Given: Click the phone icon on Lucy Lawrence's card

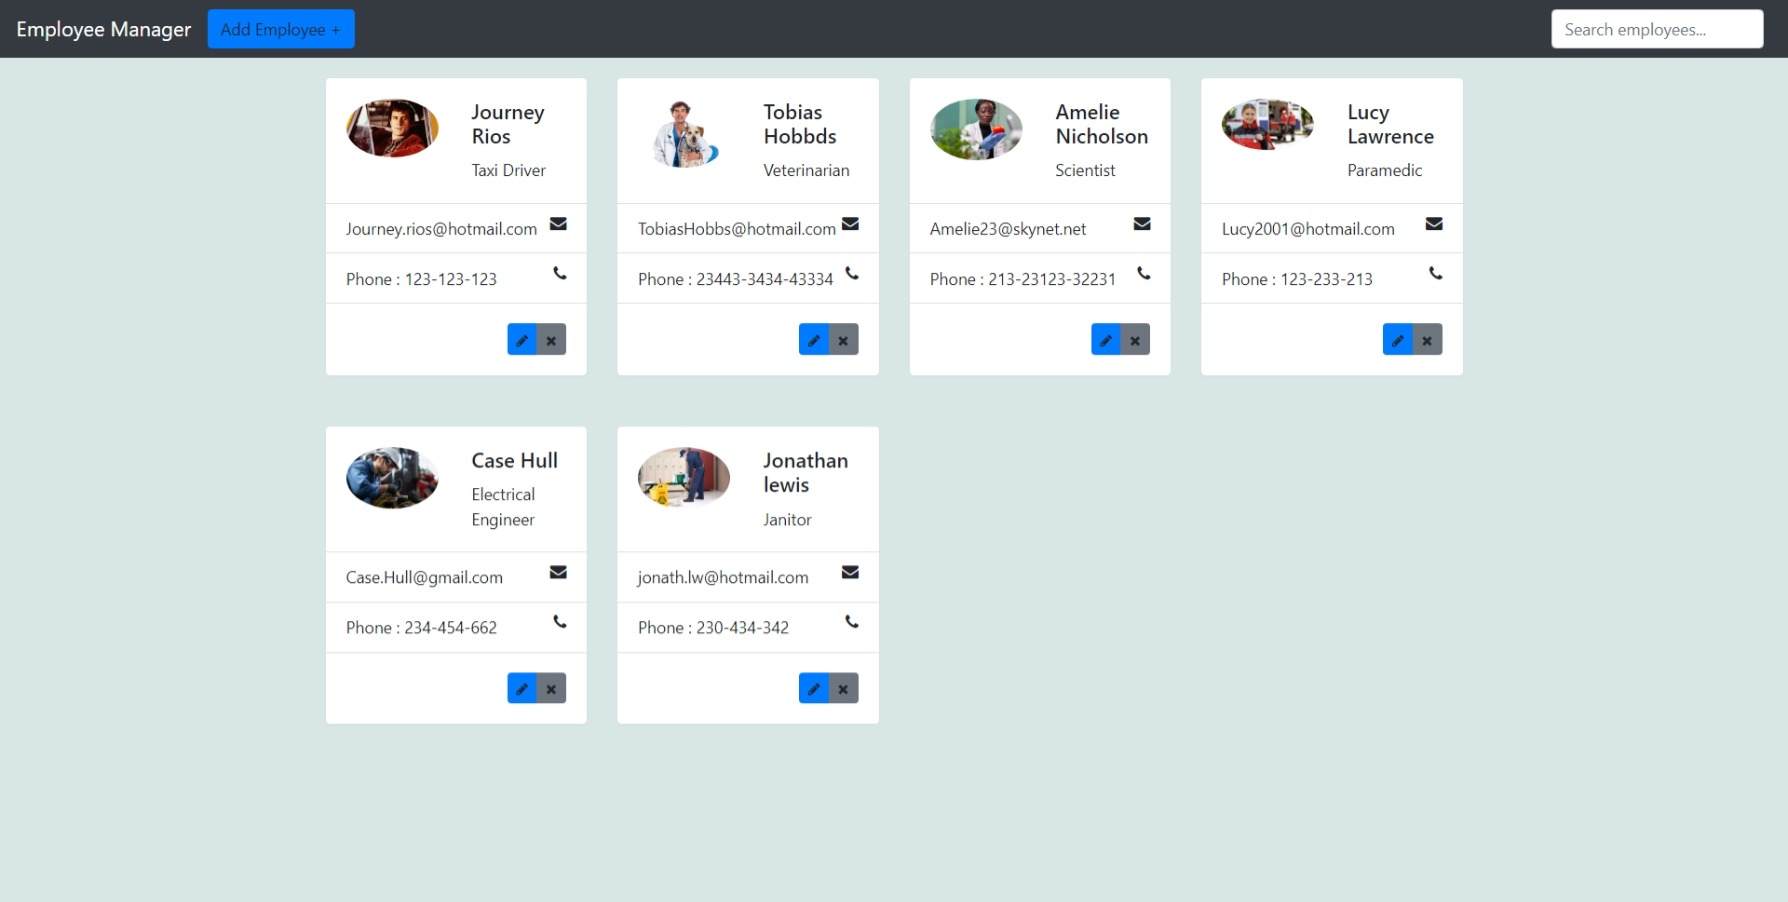Looking at the screenshot, I should coord(1435,273).
